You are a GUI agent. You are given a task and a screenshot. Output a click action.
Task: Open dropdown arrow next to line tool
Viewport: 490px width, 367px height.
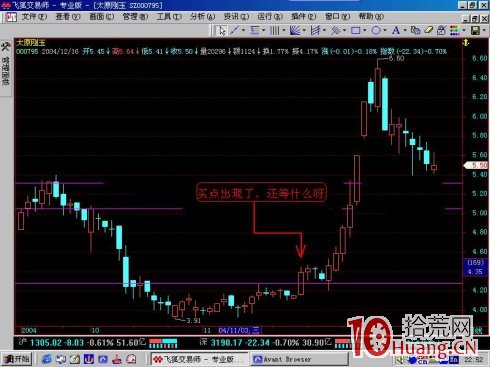[243, 30]
